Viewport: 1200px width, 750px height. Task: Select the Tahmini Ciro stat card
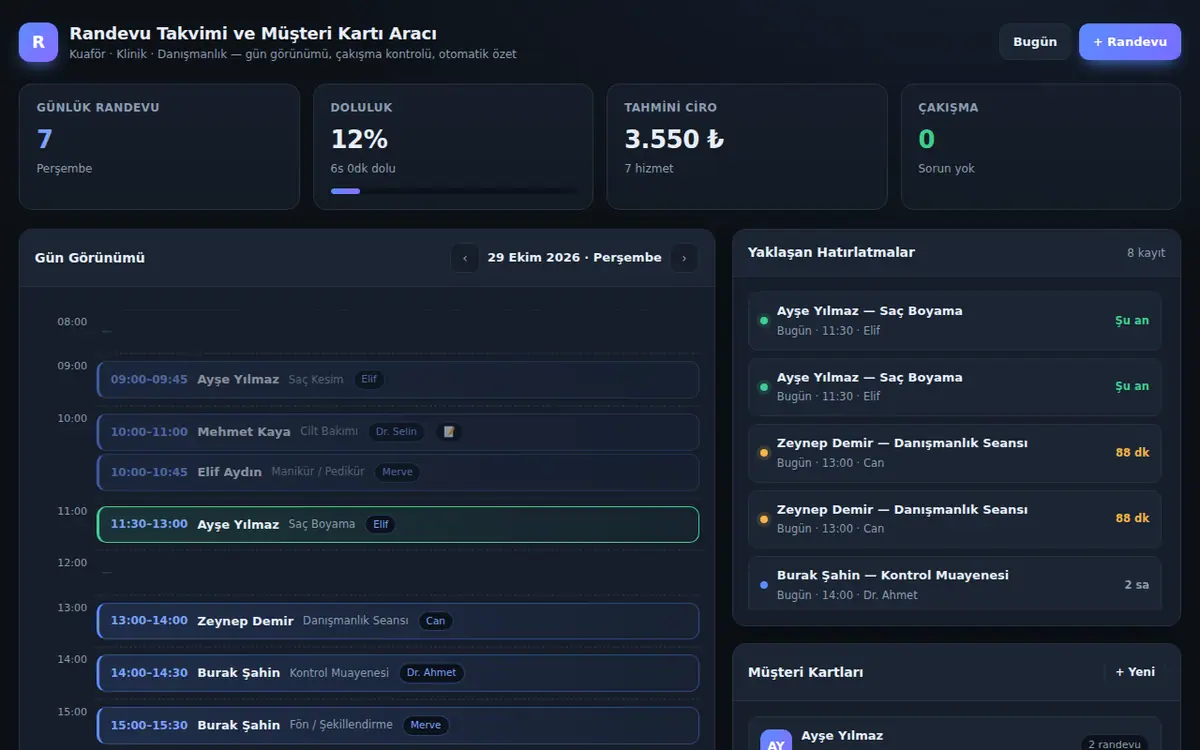[x=747, y=147]
